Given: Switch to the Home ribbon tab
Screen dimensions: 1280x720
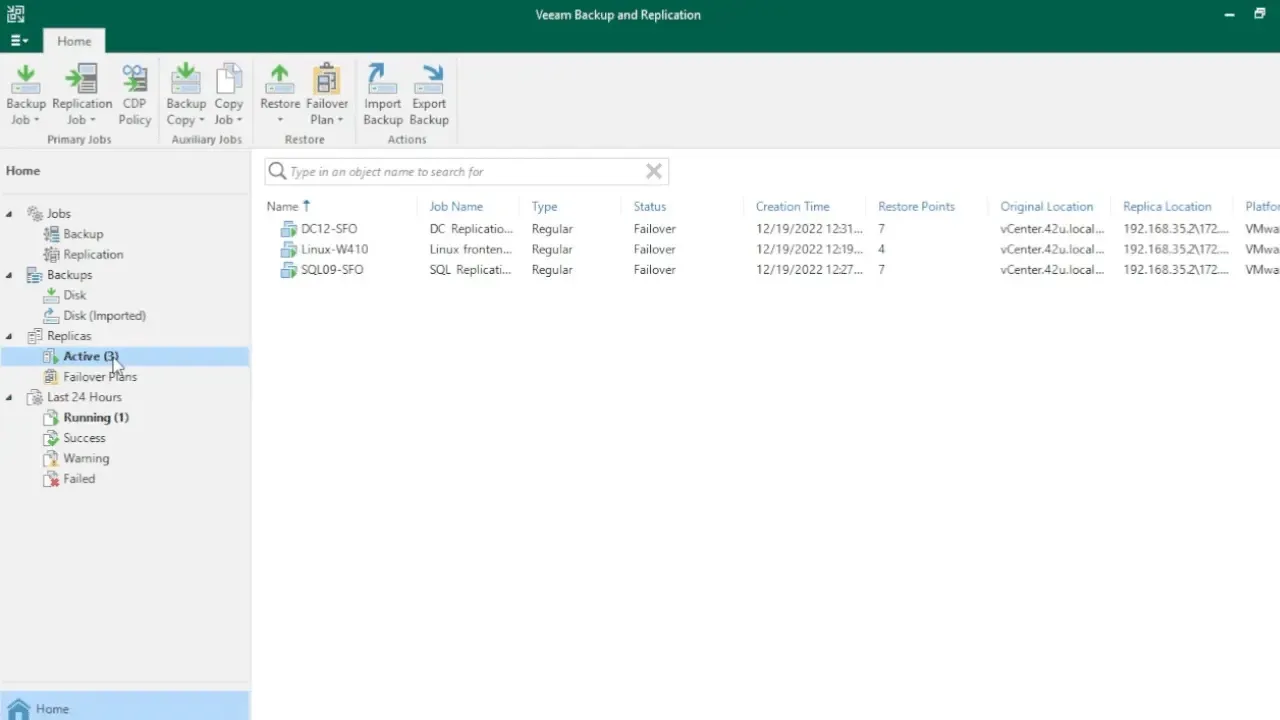Looking at the screenshot, I should (x=74, y=41).
